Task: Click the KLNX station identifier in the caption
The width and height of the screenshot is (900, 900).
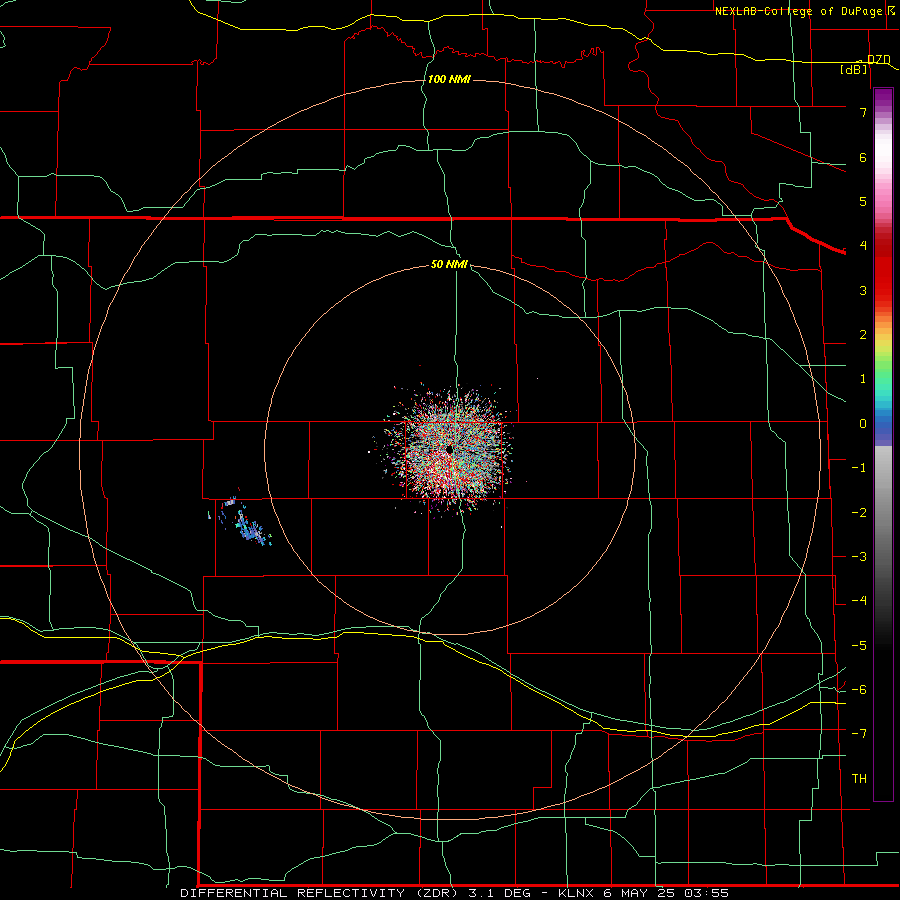Action: (x=576, y=893)
